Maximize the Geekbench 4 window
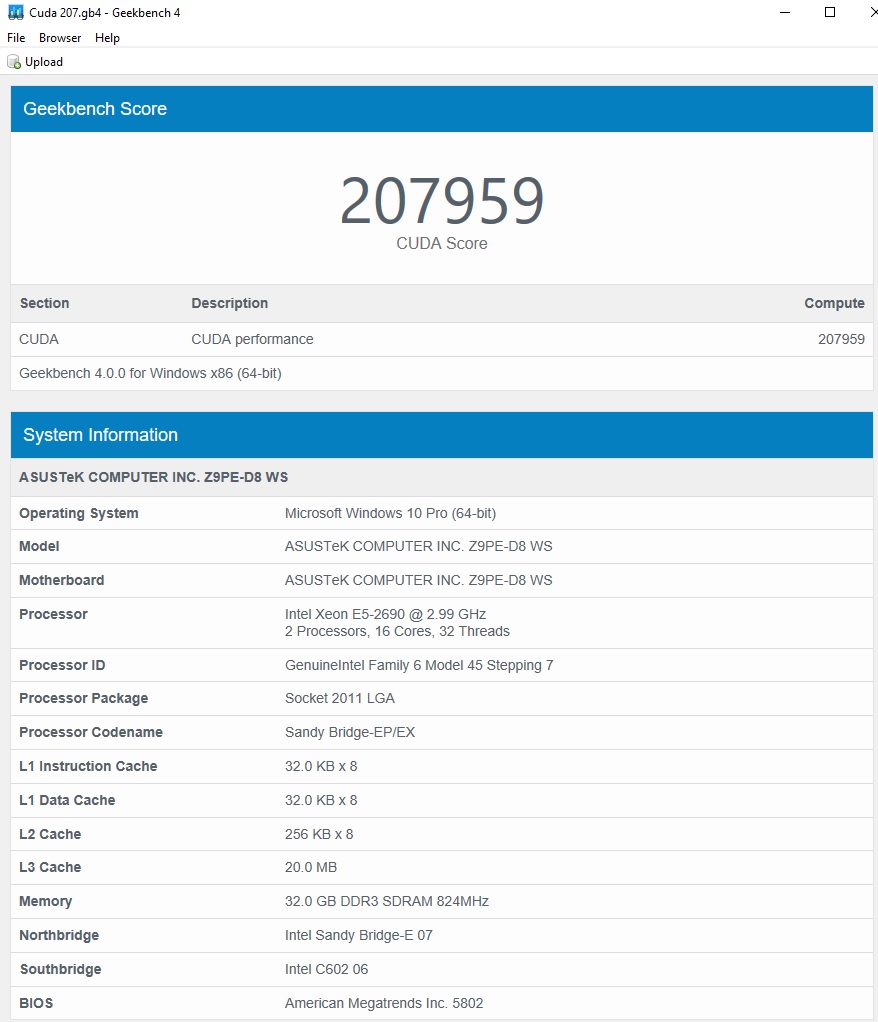This screenshot has height=1022, width=878. (830, 12)
